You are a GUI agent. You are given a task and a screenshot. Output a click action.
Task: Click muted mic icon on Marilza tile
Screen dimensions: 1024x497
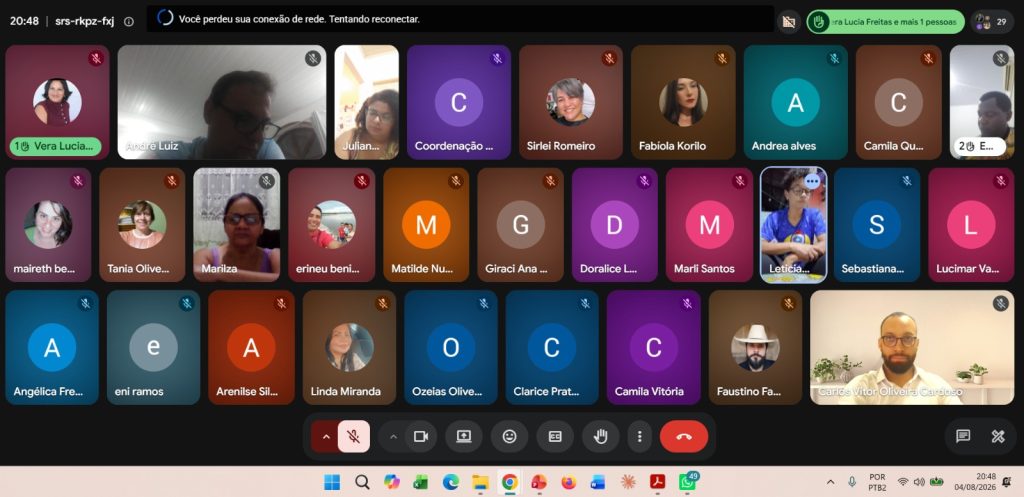[266, 181]
